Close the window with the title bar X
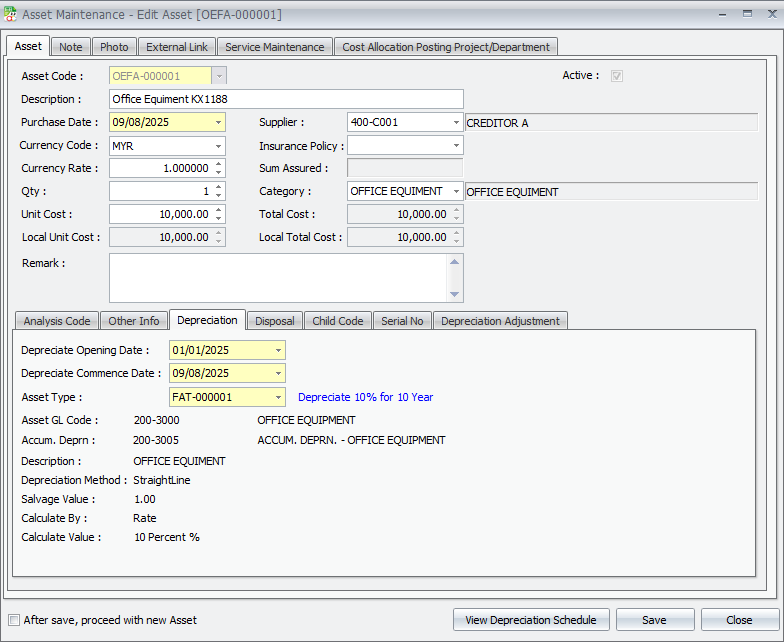 click(772, 14)
